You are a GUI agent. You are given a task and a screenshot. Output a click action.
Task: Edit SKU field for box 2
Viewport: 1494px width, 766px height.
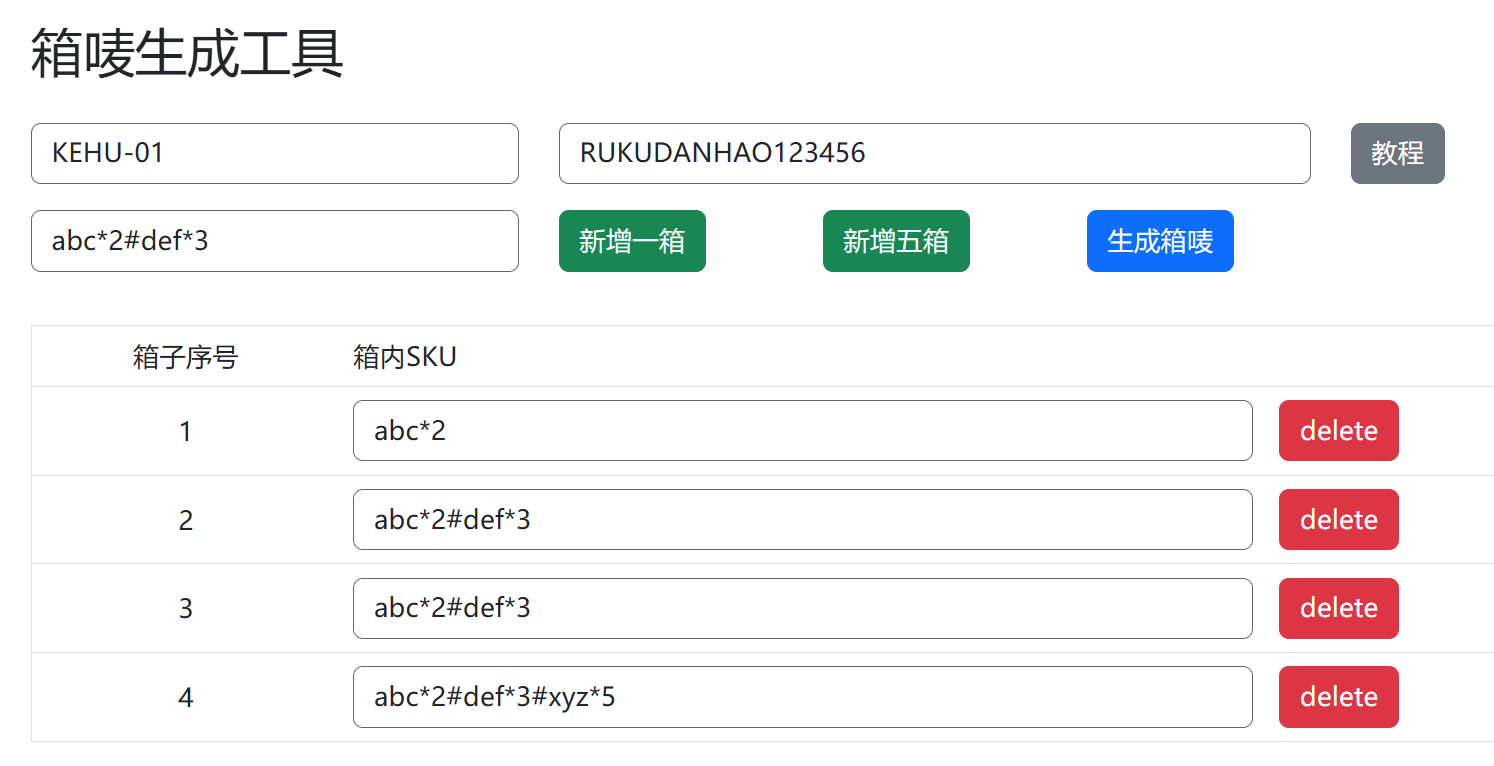tap(803, 519)
